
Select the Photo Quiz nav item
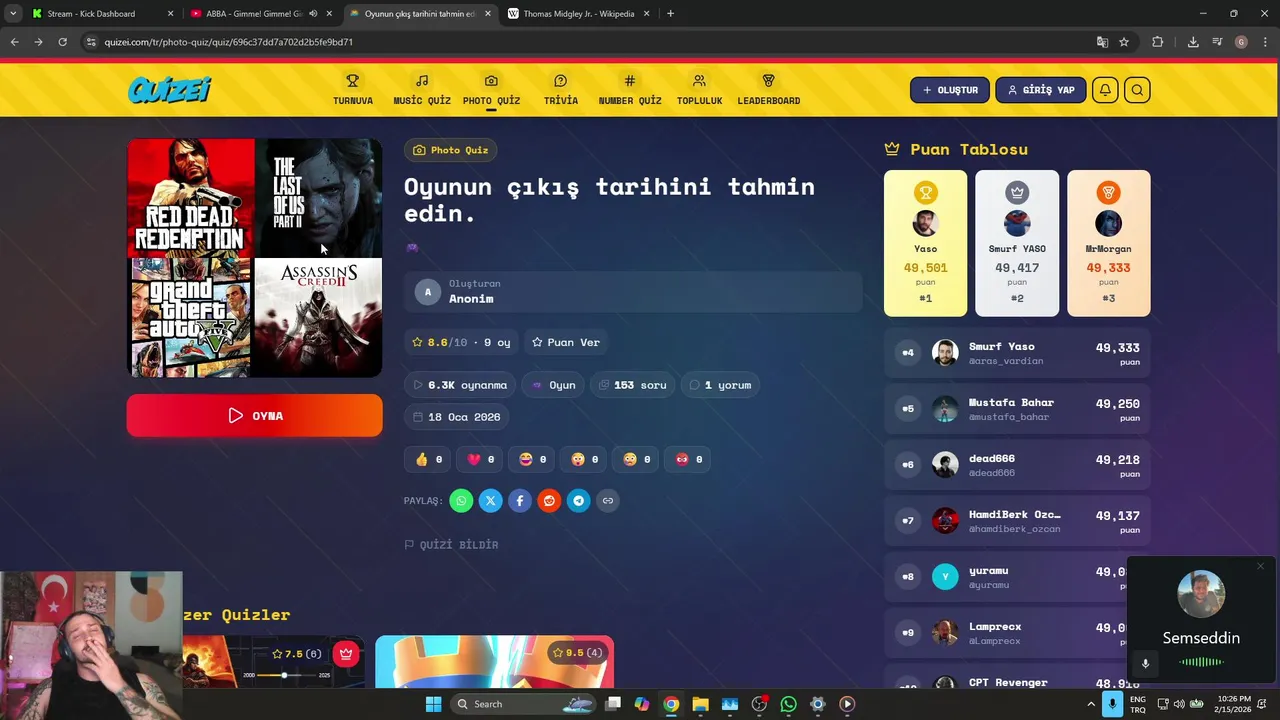coord(491,90)
